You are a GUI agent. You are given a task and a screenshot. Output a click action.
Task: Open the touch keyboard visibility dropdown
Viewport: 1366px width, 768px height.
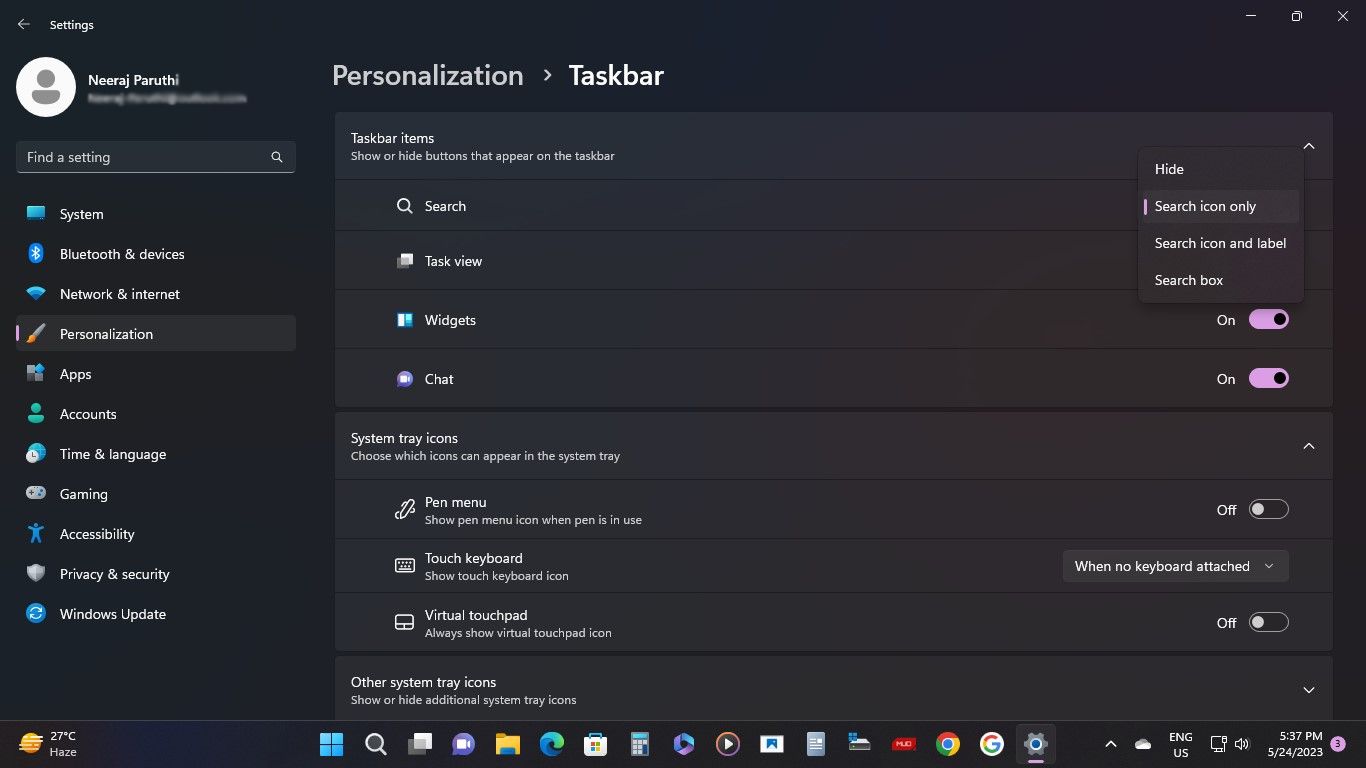click(x=1175, y=565)
